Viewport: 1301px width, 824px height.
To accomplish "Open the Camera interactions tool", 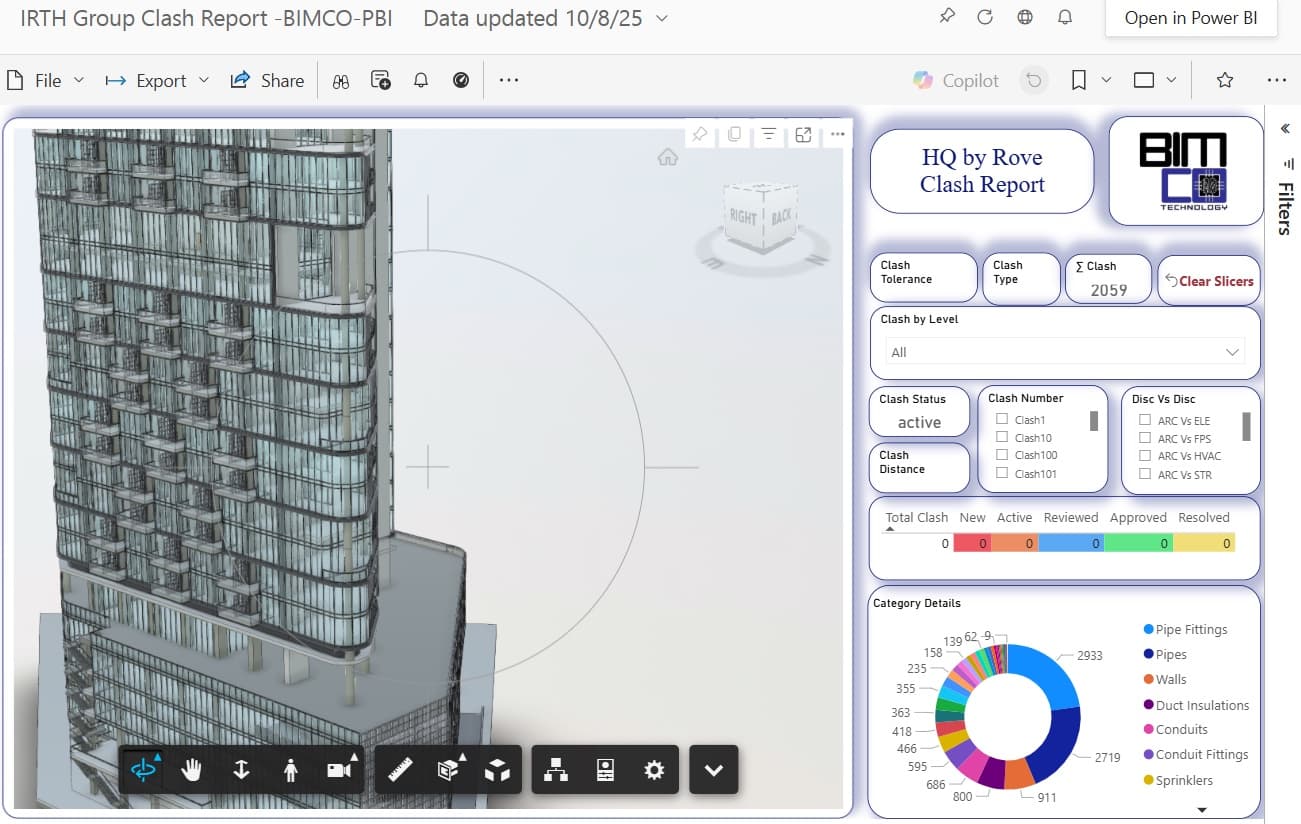I will point(340,769).
